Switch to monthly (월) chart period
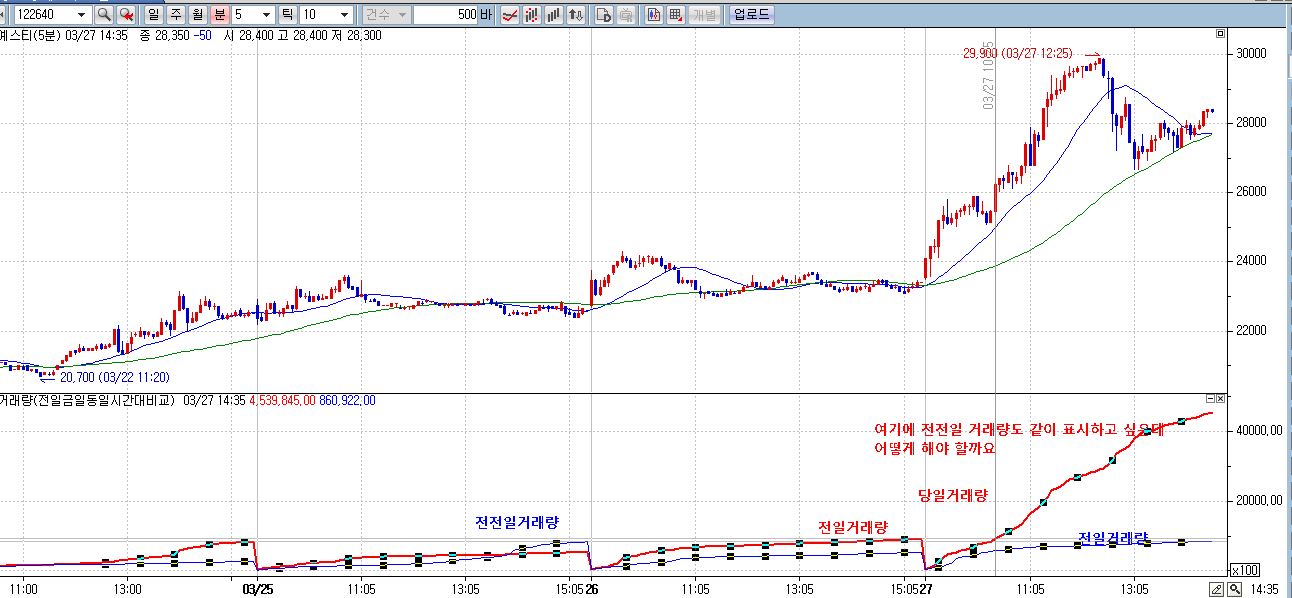This screenshot has width=1292, height=598. tap(197, 15)
